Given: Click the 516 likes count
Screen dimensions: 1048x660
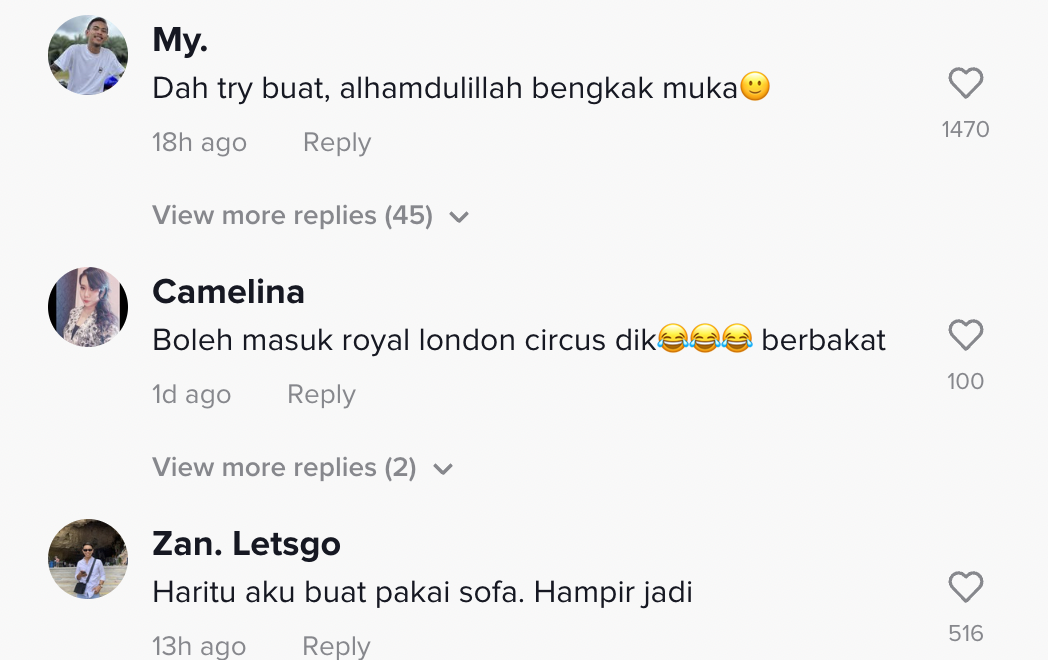Looking at the screenshot, I should (x=965, y=634).
